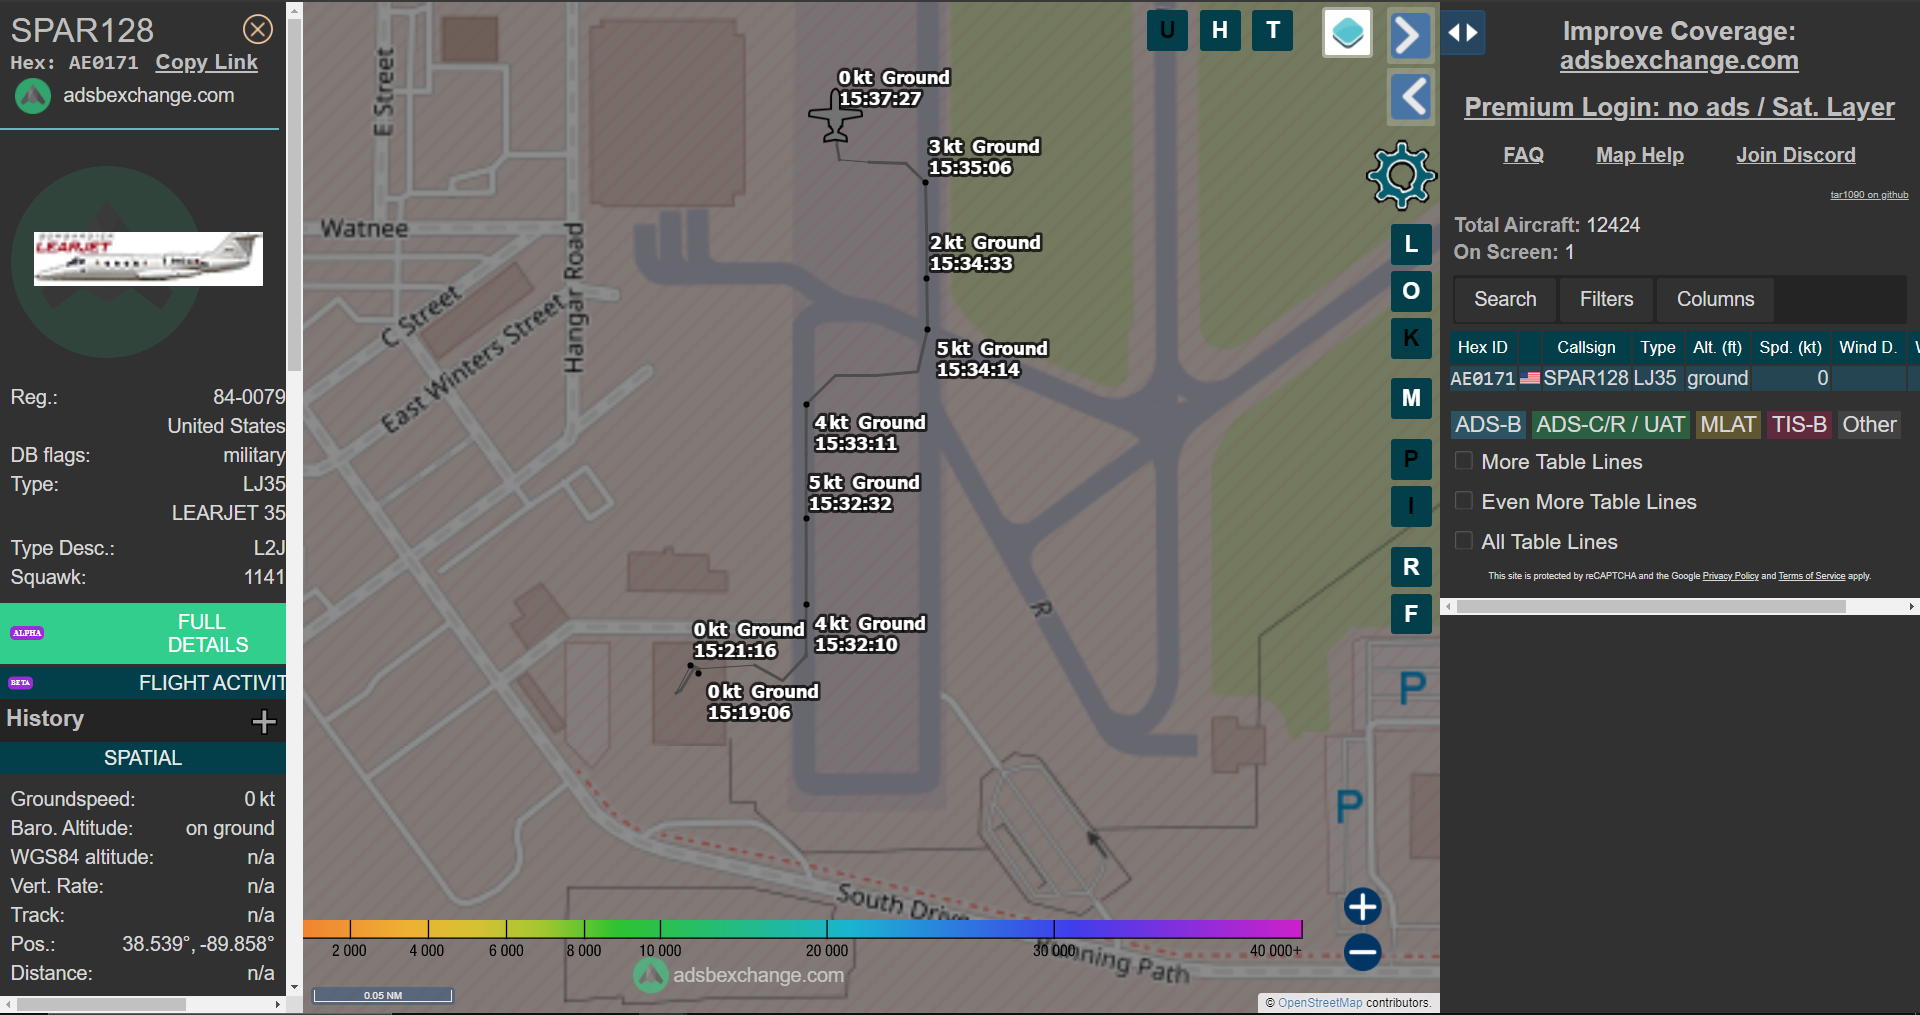Toggle the TIS-B source filter
The width and height of the screenshot is (1920, 1015).
click(x=1799, y=425)
